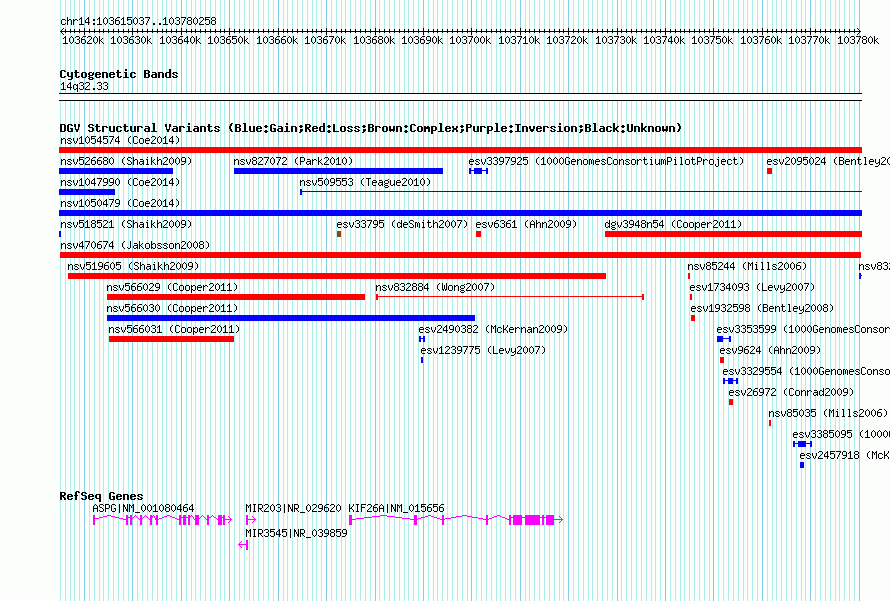Open esv26972 (Conrad2009) label
890x601 pixels.
click(x=791, y=392)
